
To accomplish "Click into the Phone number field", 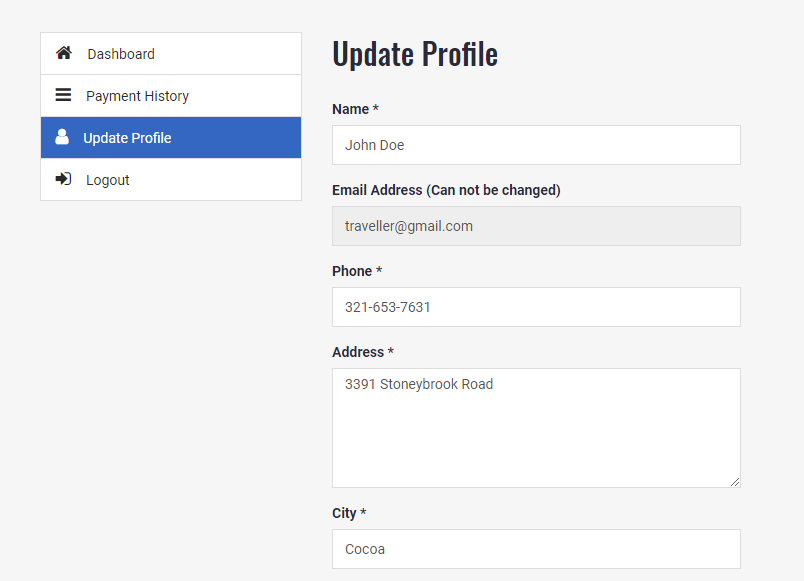I will tap(536, 307).
